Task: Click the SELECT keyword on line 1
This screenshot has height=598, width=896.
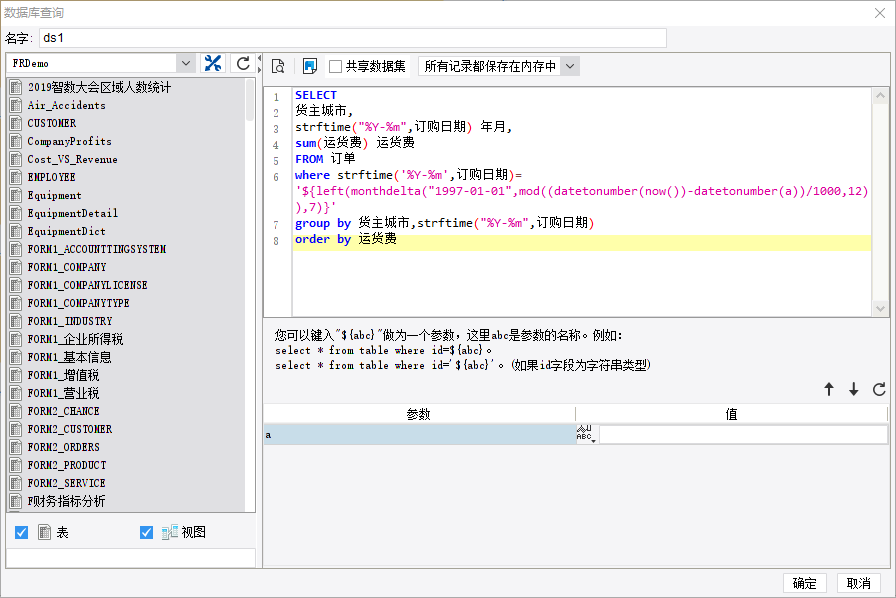Action: coord(315,95)
